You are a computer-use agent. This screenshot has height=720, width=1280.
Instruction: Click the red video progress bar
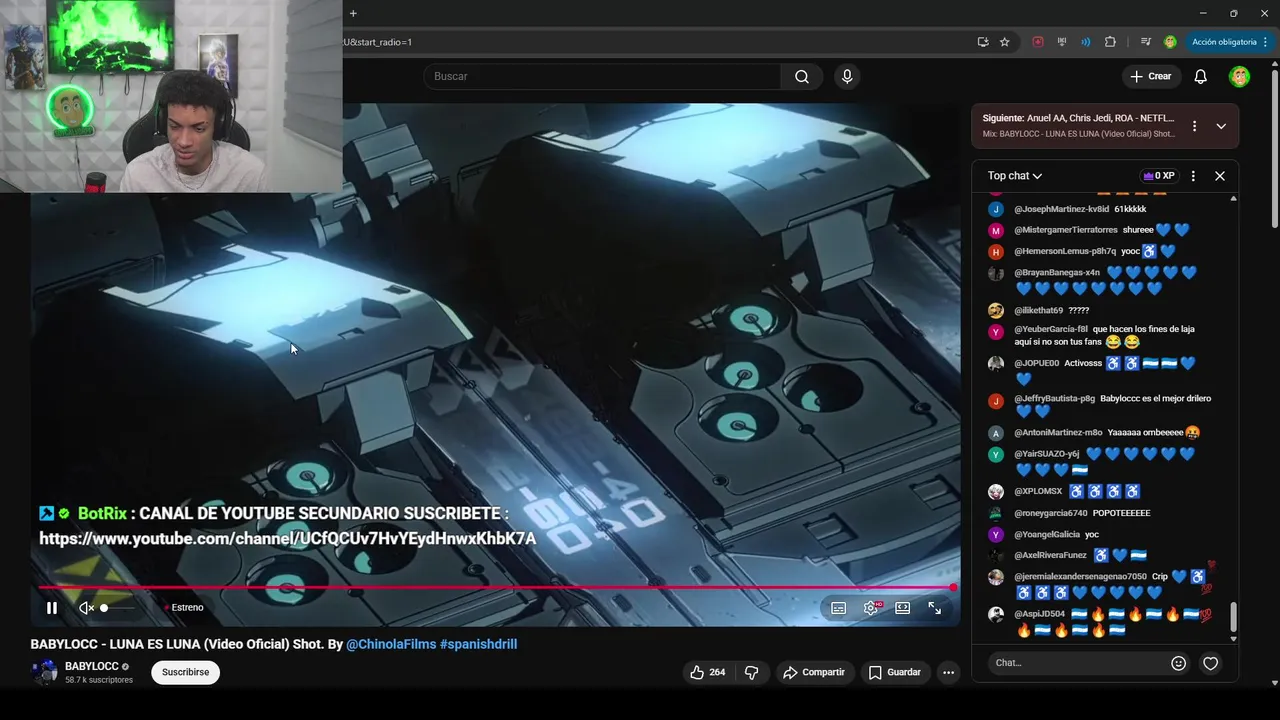[495, 587]
